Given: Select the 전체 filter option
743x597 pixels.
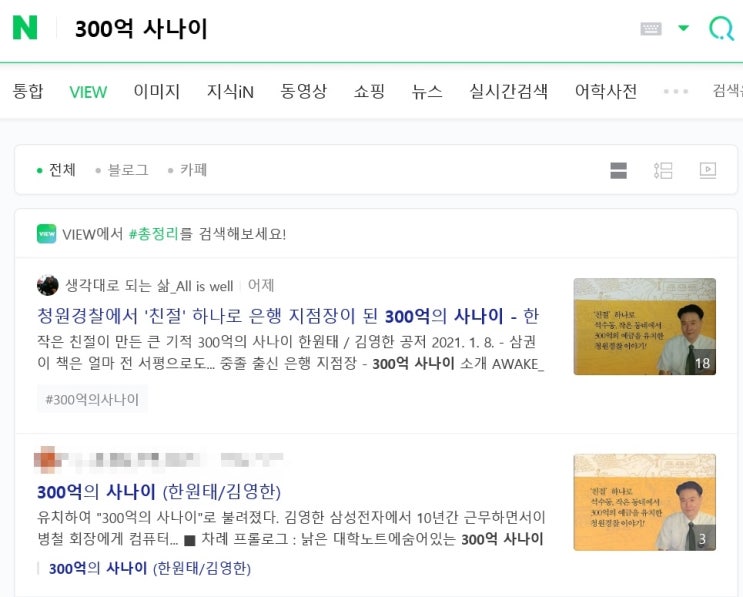Looking at the screenshot, I should point(56,170).
